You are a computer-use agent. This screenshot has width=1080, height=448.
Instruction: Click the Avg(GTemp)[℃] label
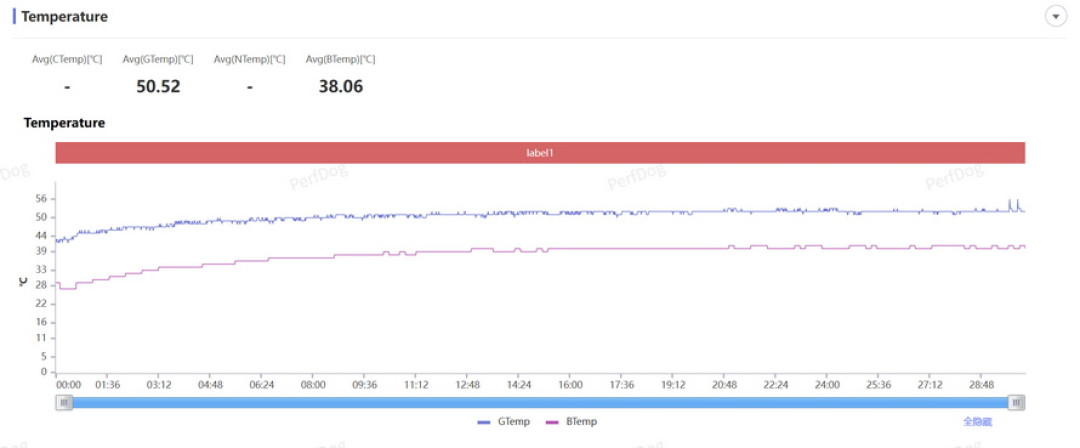158,59
